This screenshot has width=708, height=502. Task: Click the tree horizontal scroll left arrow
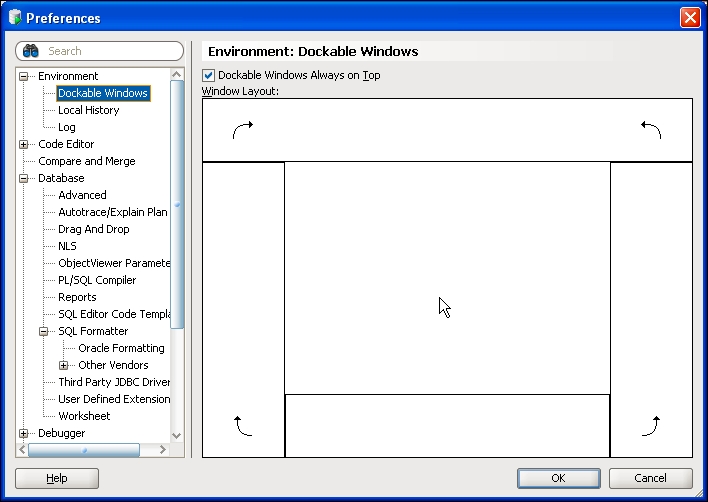[22, 450]
